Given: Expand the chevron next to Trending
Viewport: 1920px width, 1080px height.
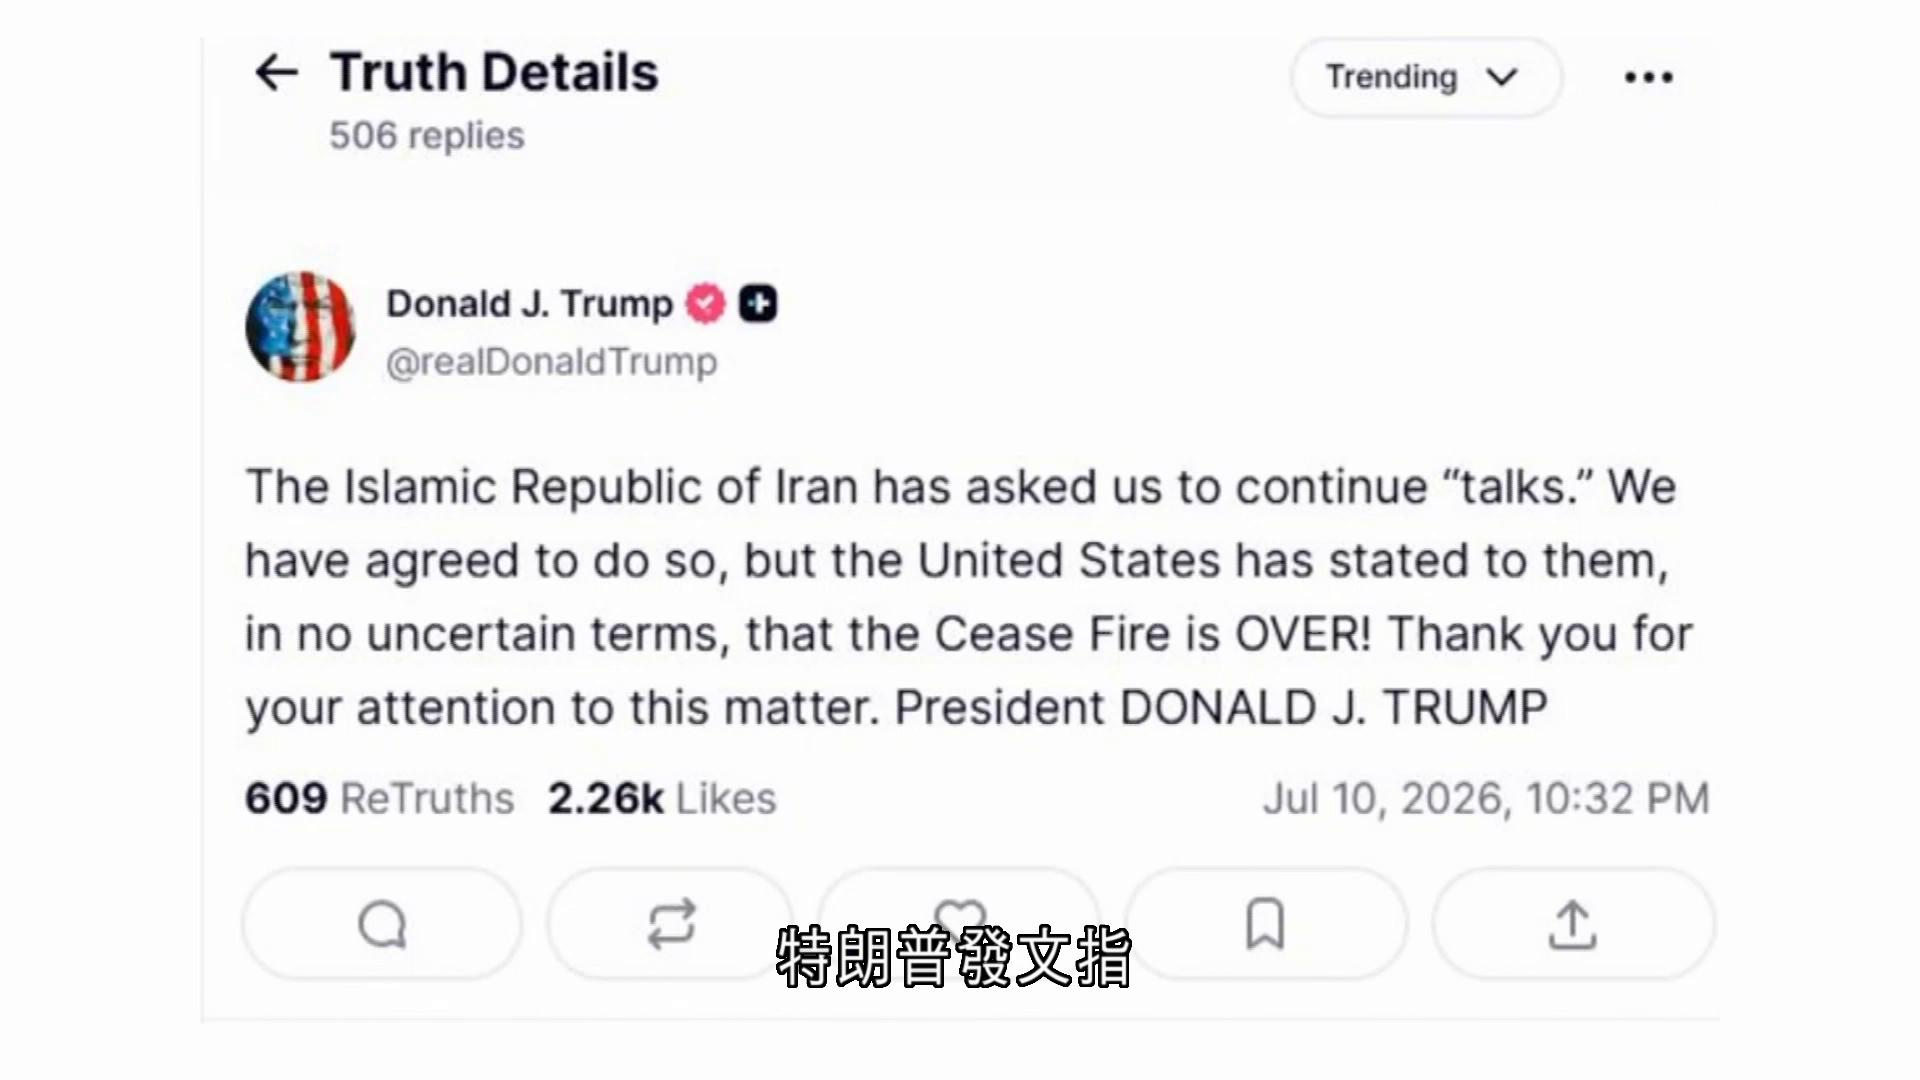Looking at the screenshot, I should coord(1502,77).
